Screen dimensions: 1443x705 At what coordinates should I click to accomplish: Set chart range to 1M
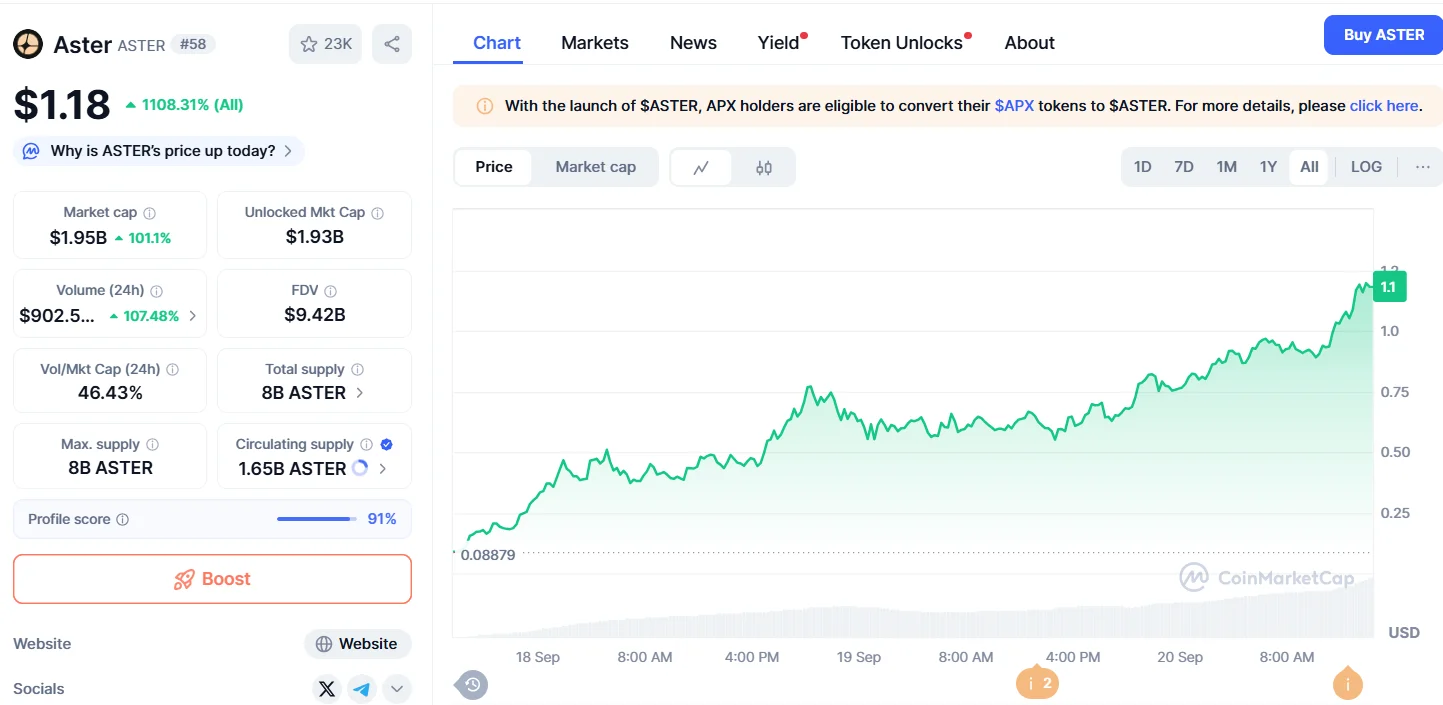click(1227, 167)
